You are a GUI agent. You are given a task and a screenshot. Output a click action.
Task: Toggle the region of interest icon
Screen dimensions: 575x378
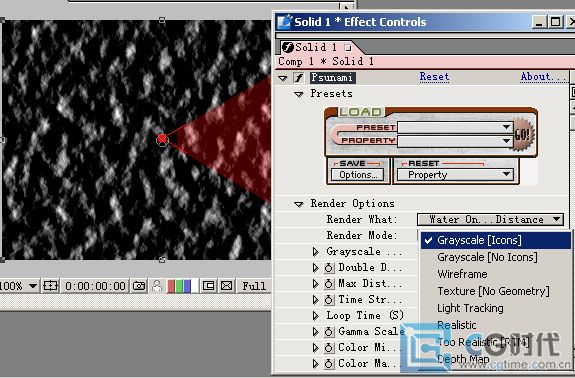(x=209, y=286)
